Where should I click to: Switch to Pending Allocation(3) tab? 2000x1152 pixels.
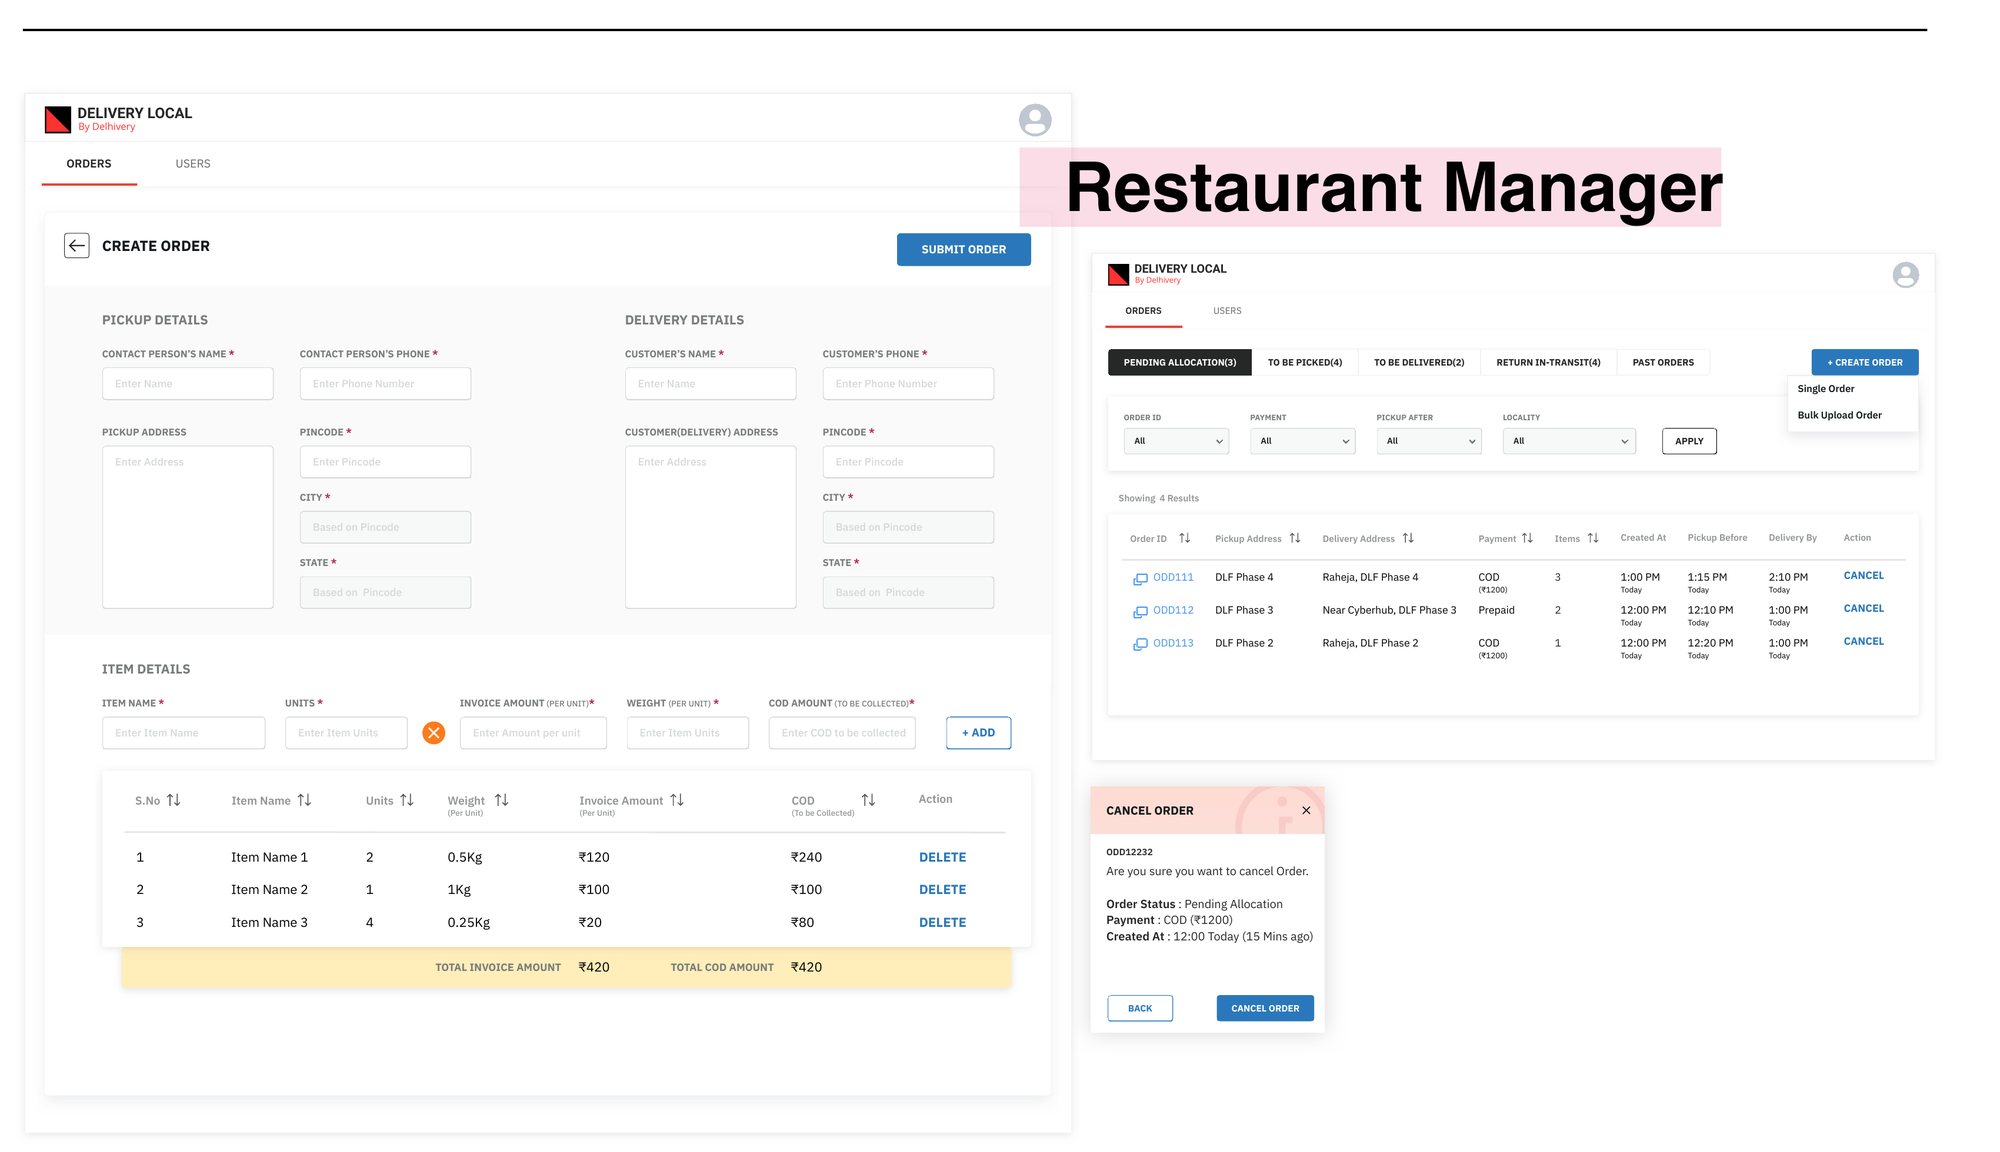click(1179, 362)
